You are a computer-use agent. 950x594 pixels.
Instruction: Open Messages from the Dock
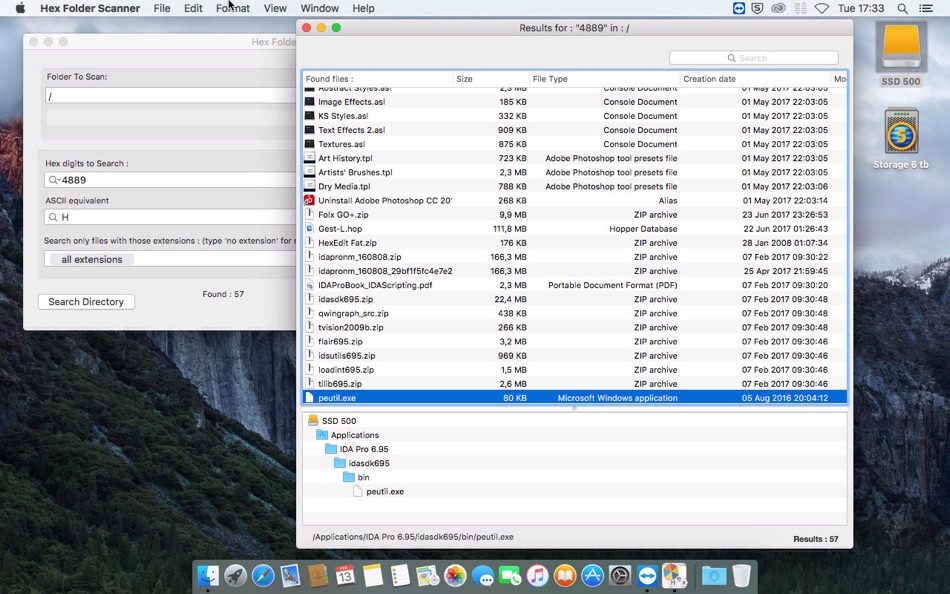pos(482,575)
